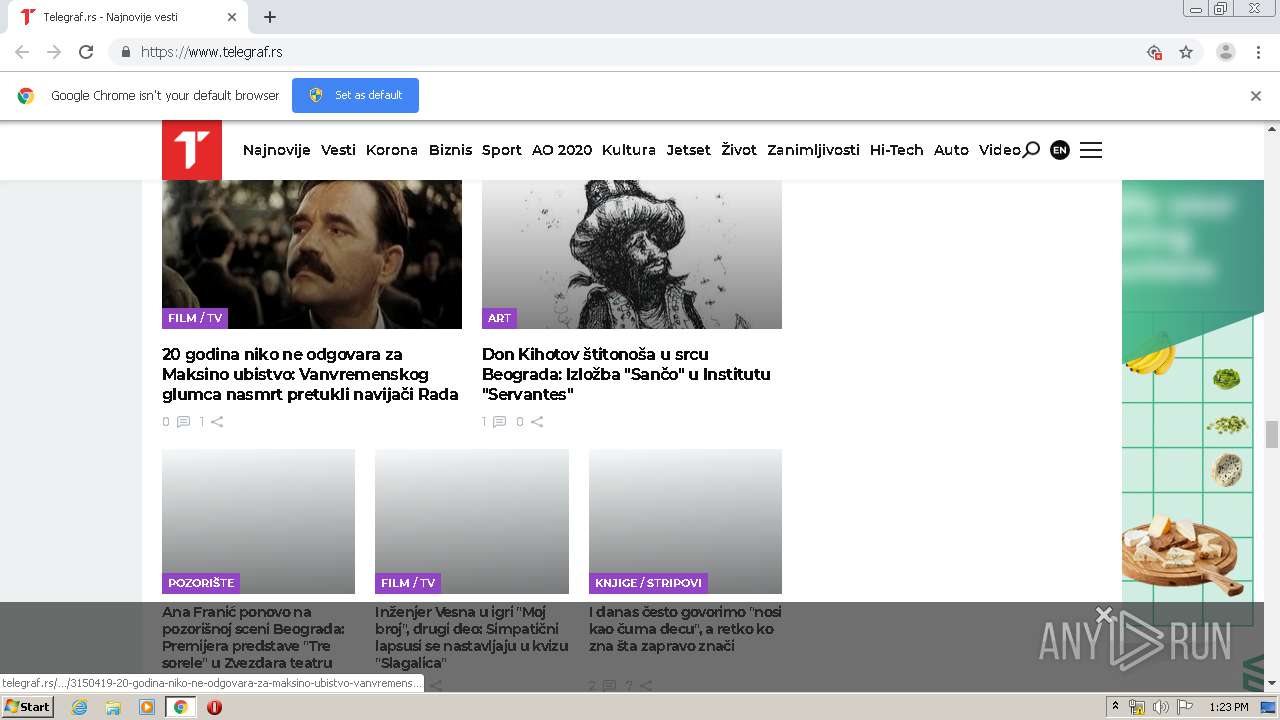Image resolution: width=1280 pixels, height=720 pixels.
Task: Go forward with browser arrow
Action: pos(54,52)
